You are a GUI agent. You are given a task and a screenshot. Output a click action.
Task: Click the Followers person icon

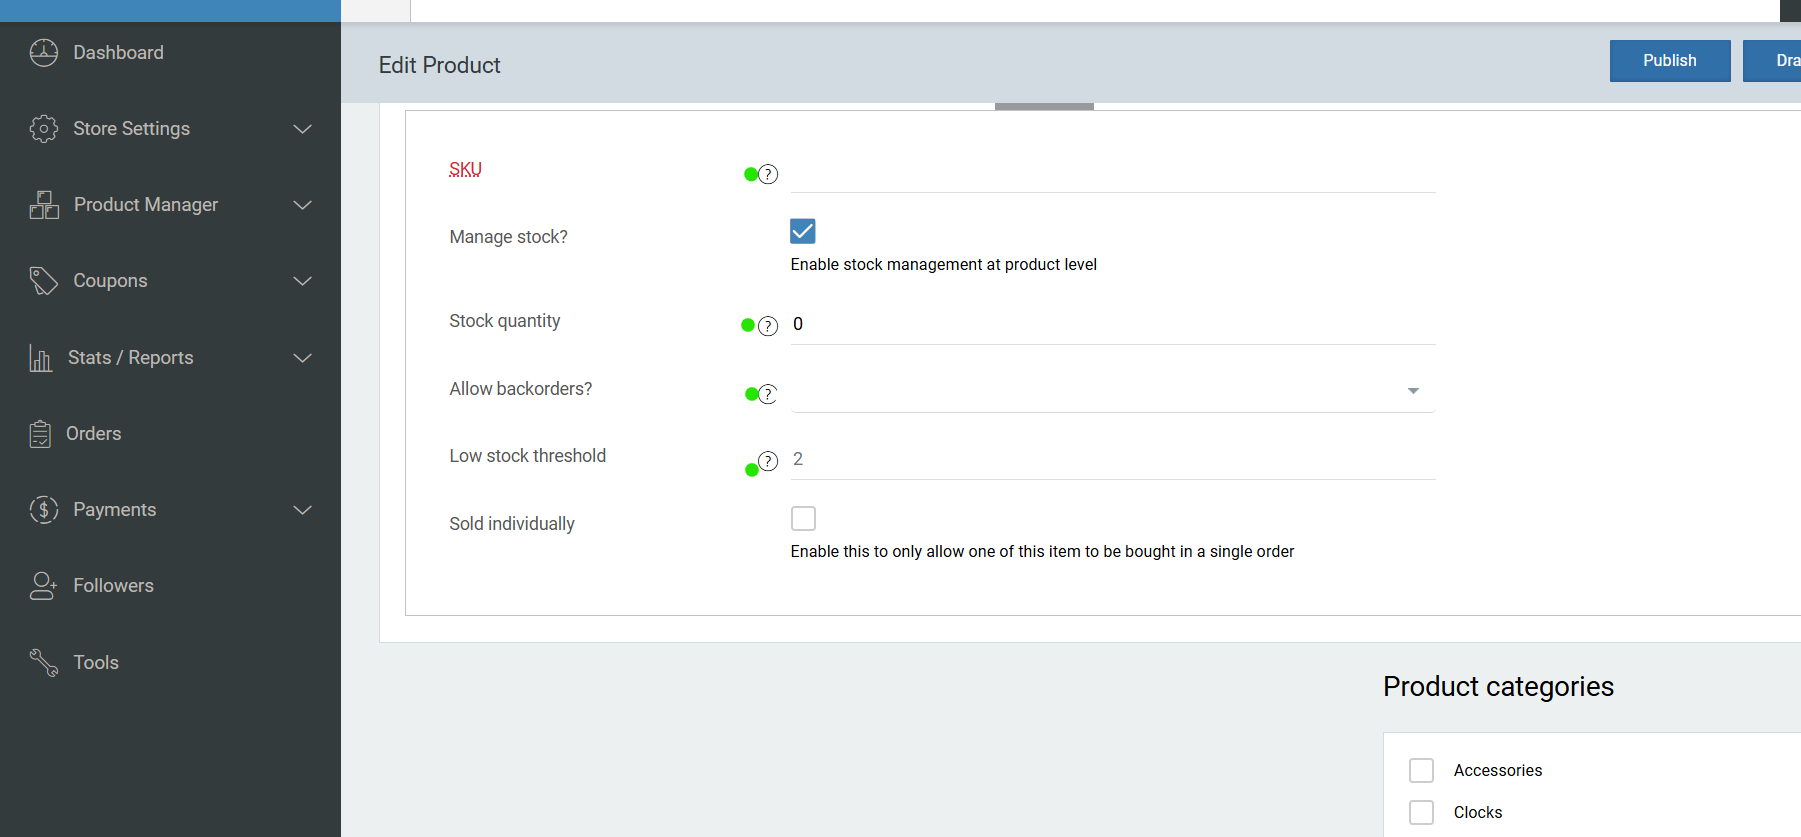[44, 586]
